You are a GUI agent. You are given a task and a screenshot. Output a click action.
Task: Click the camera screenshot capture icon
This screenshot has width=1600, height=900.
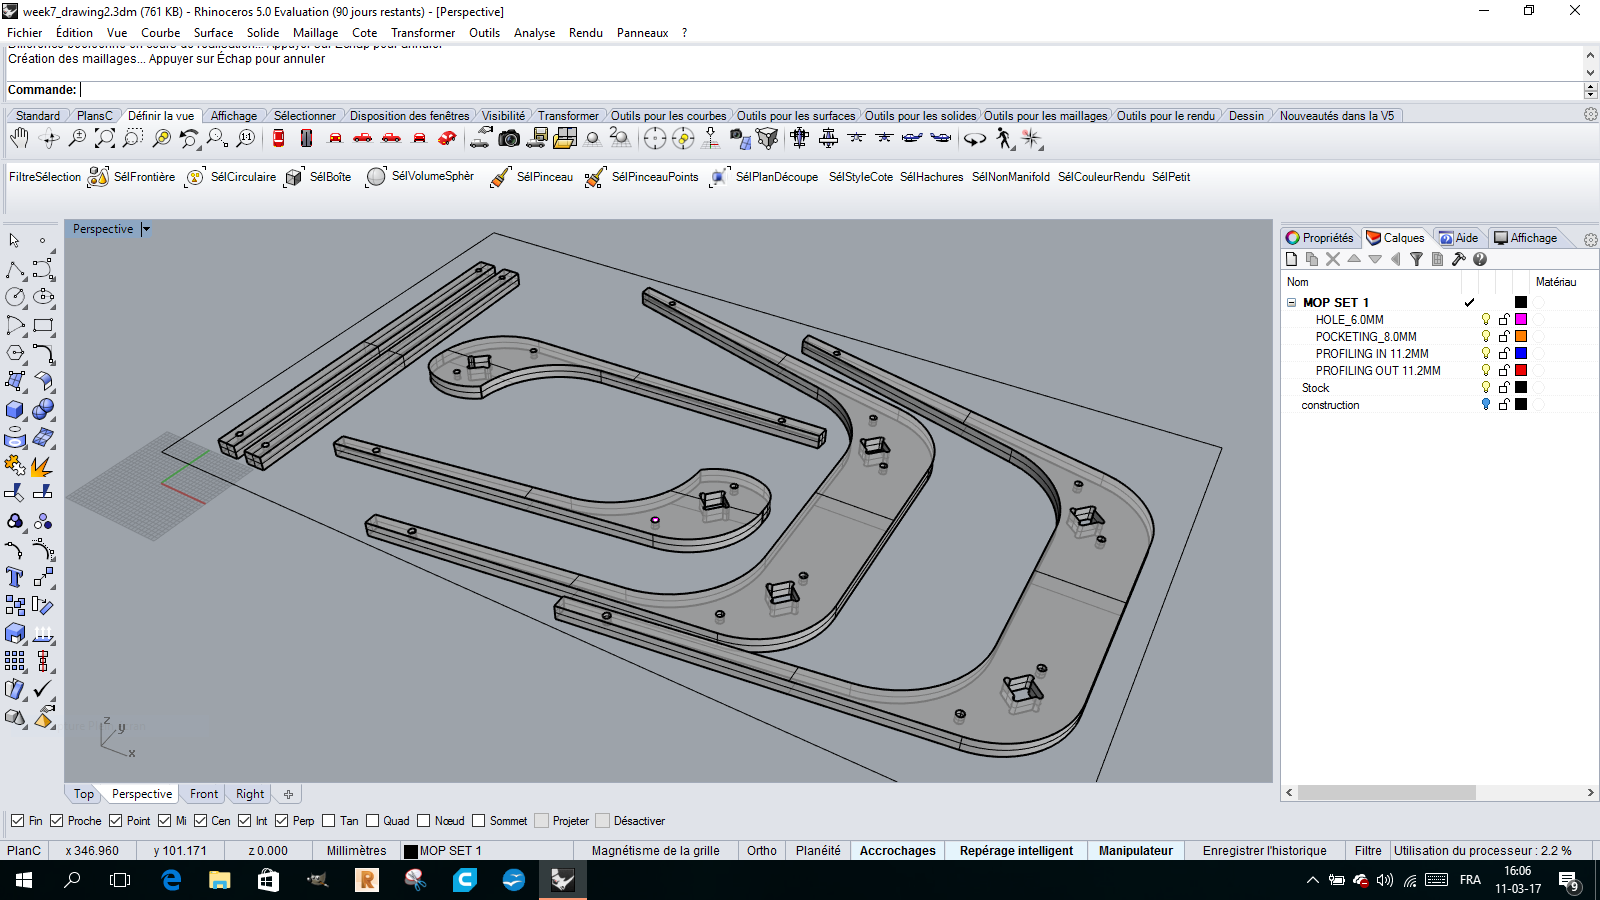509,139
